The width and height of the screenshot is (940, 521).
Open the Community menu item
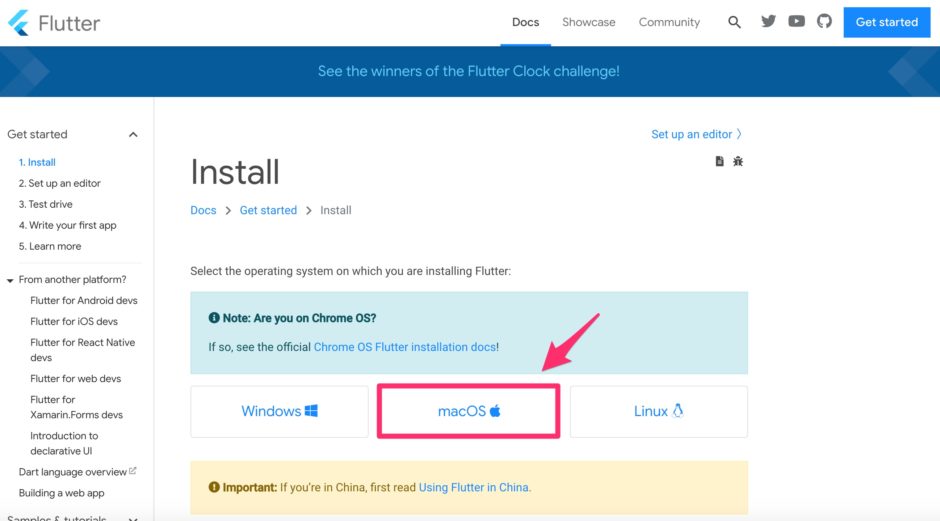click(x=669, y=22)
